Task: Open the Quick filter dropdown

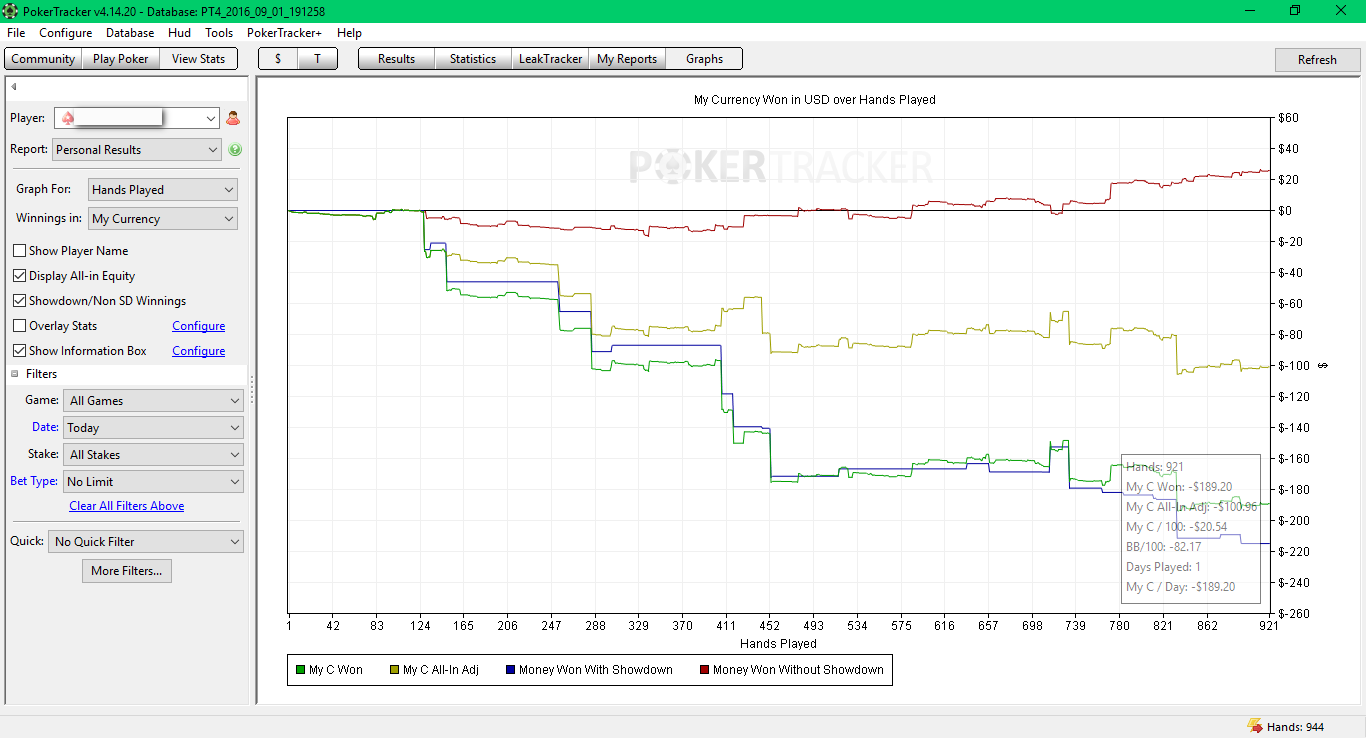Action: click(146, 542)
